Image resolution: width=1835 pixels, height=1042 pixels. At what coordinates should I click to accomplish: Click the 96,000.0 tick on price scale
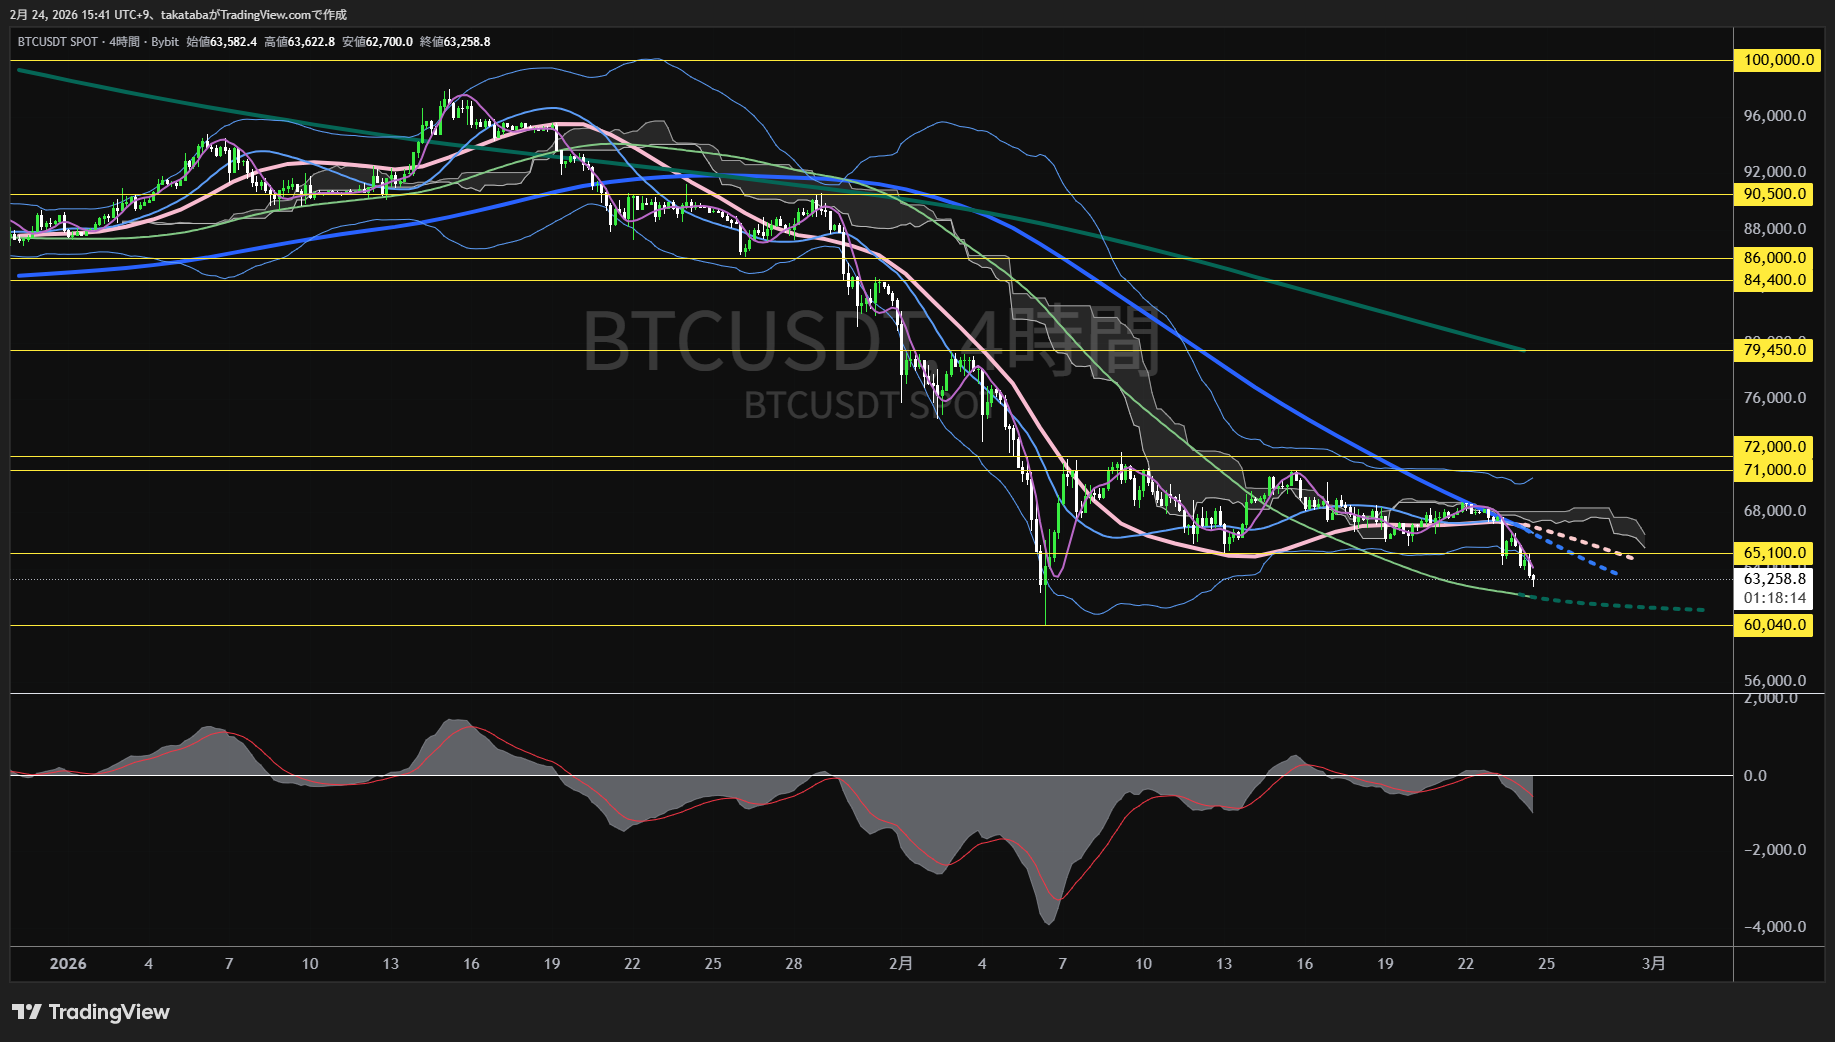pyautogui.click(x=1774, y=116)
